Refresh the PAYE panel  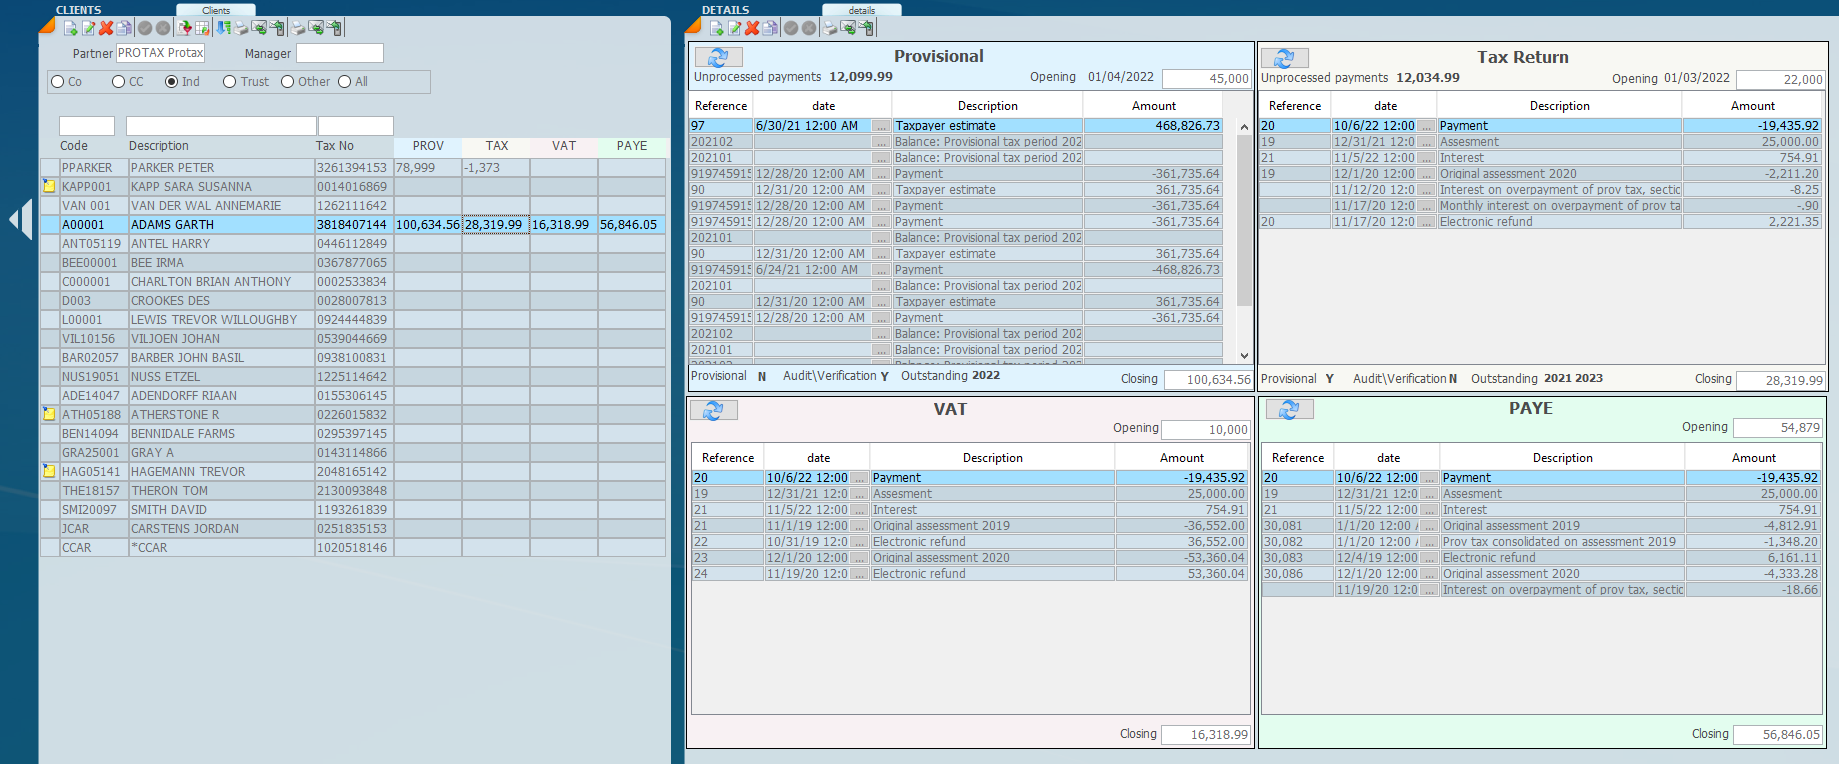pos(1289,409)
